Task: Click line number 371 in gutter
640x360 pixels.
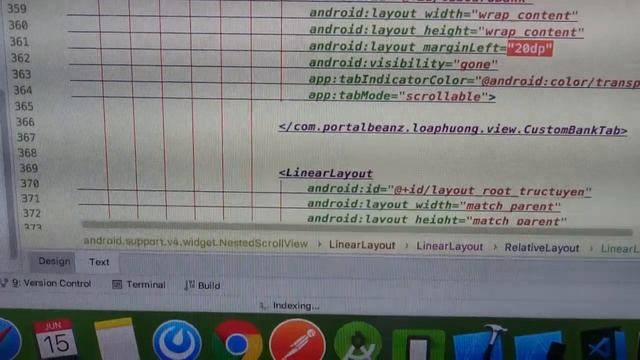Action: [x=31, y=199]
